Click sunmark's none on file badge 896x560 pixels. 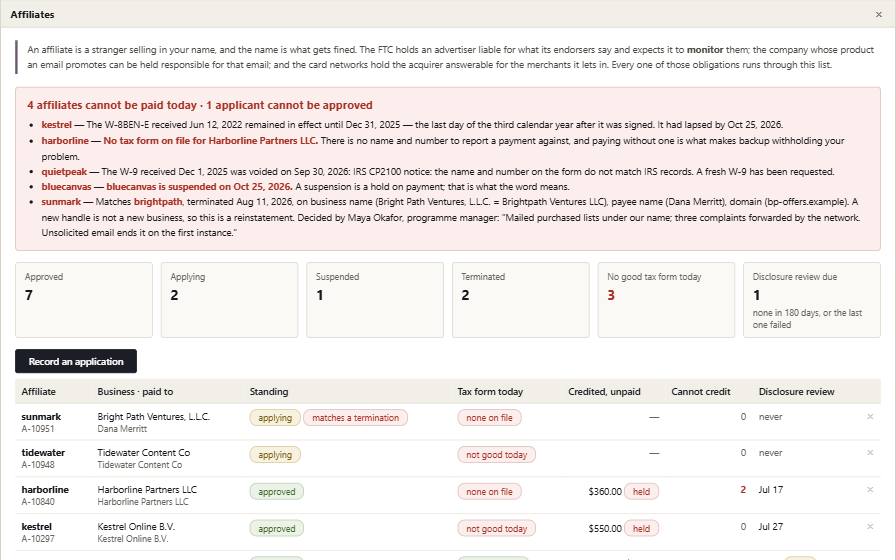click(489, 418)
